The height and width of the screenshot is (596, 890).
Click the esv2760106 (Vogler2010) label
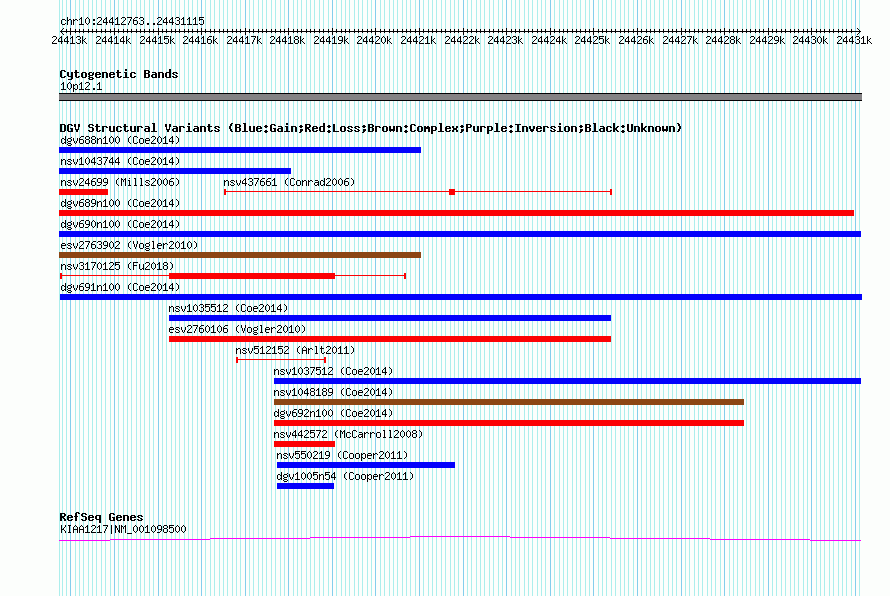click(237, 329)
